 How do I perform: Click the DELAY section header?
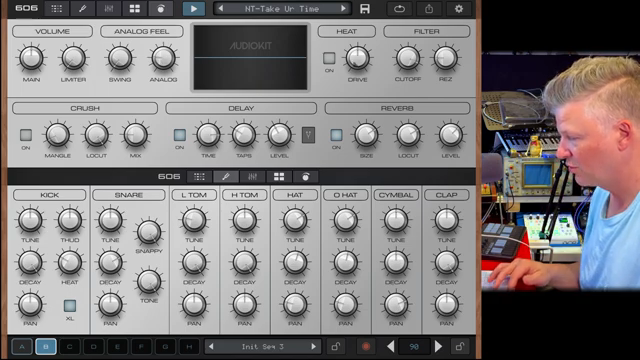tap(241, 108)
